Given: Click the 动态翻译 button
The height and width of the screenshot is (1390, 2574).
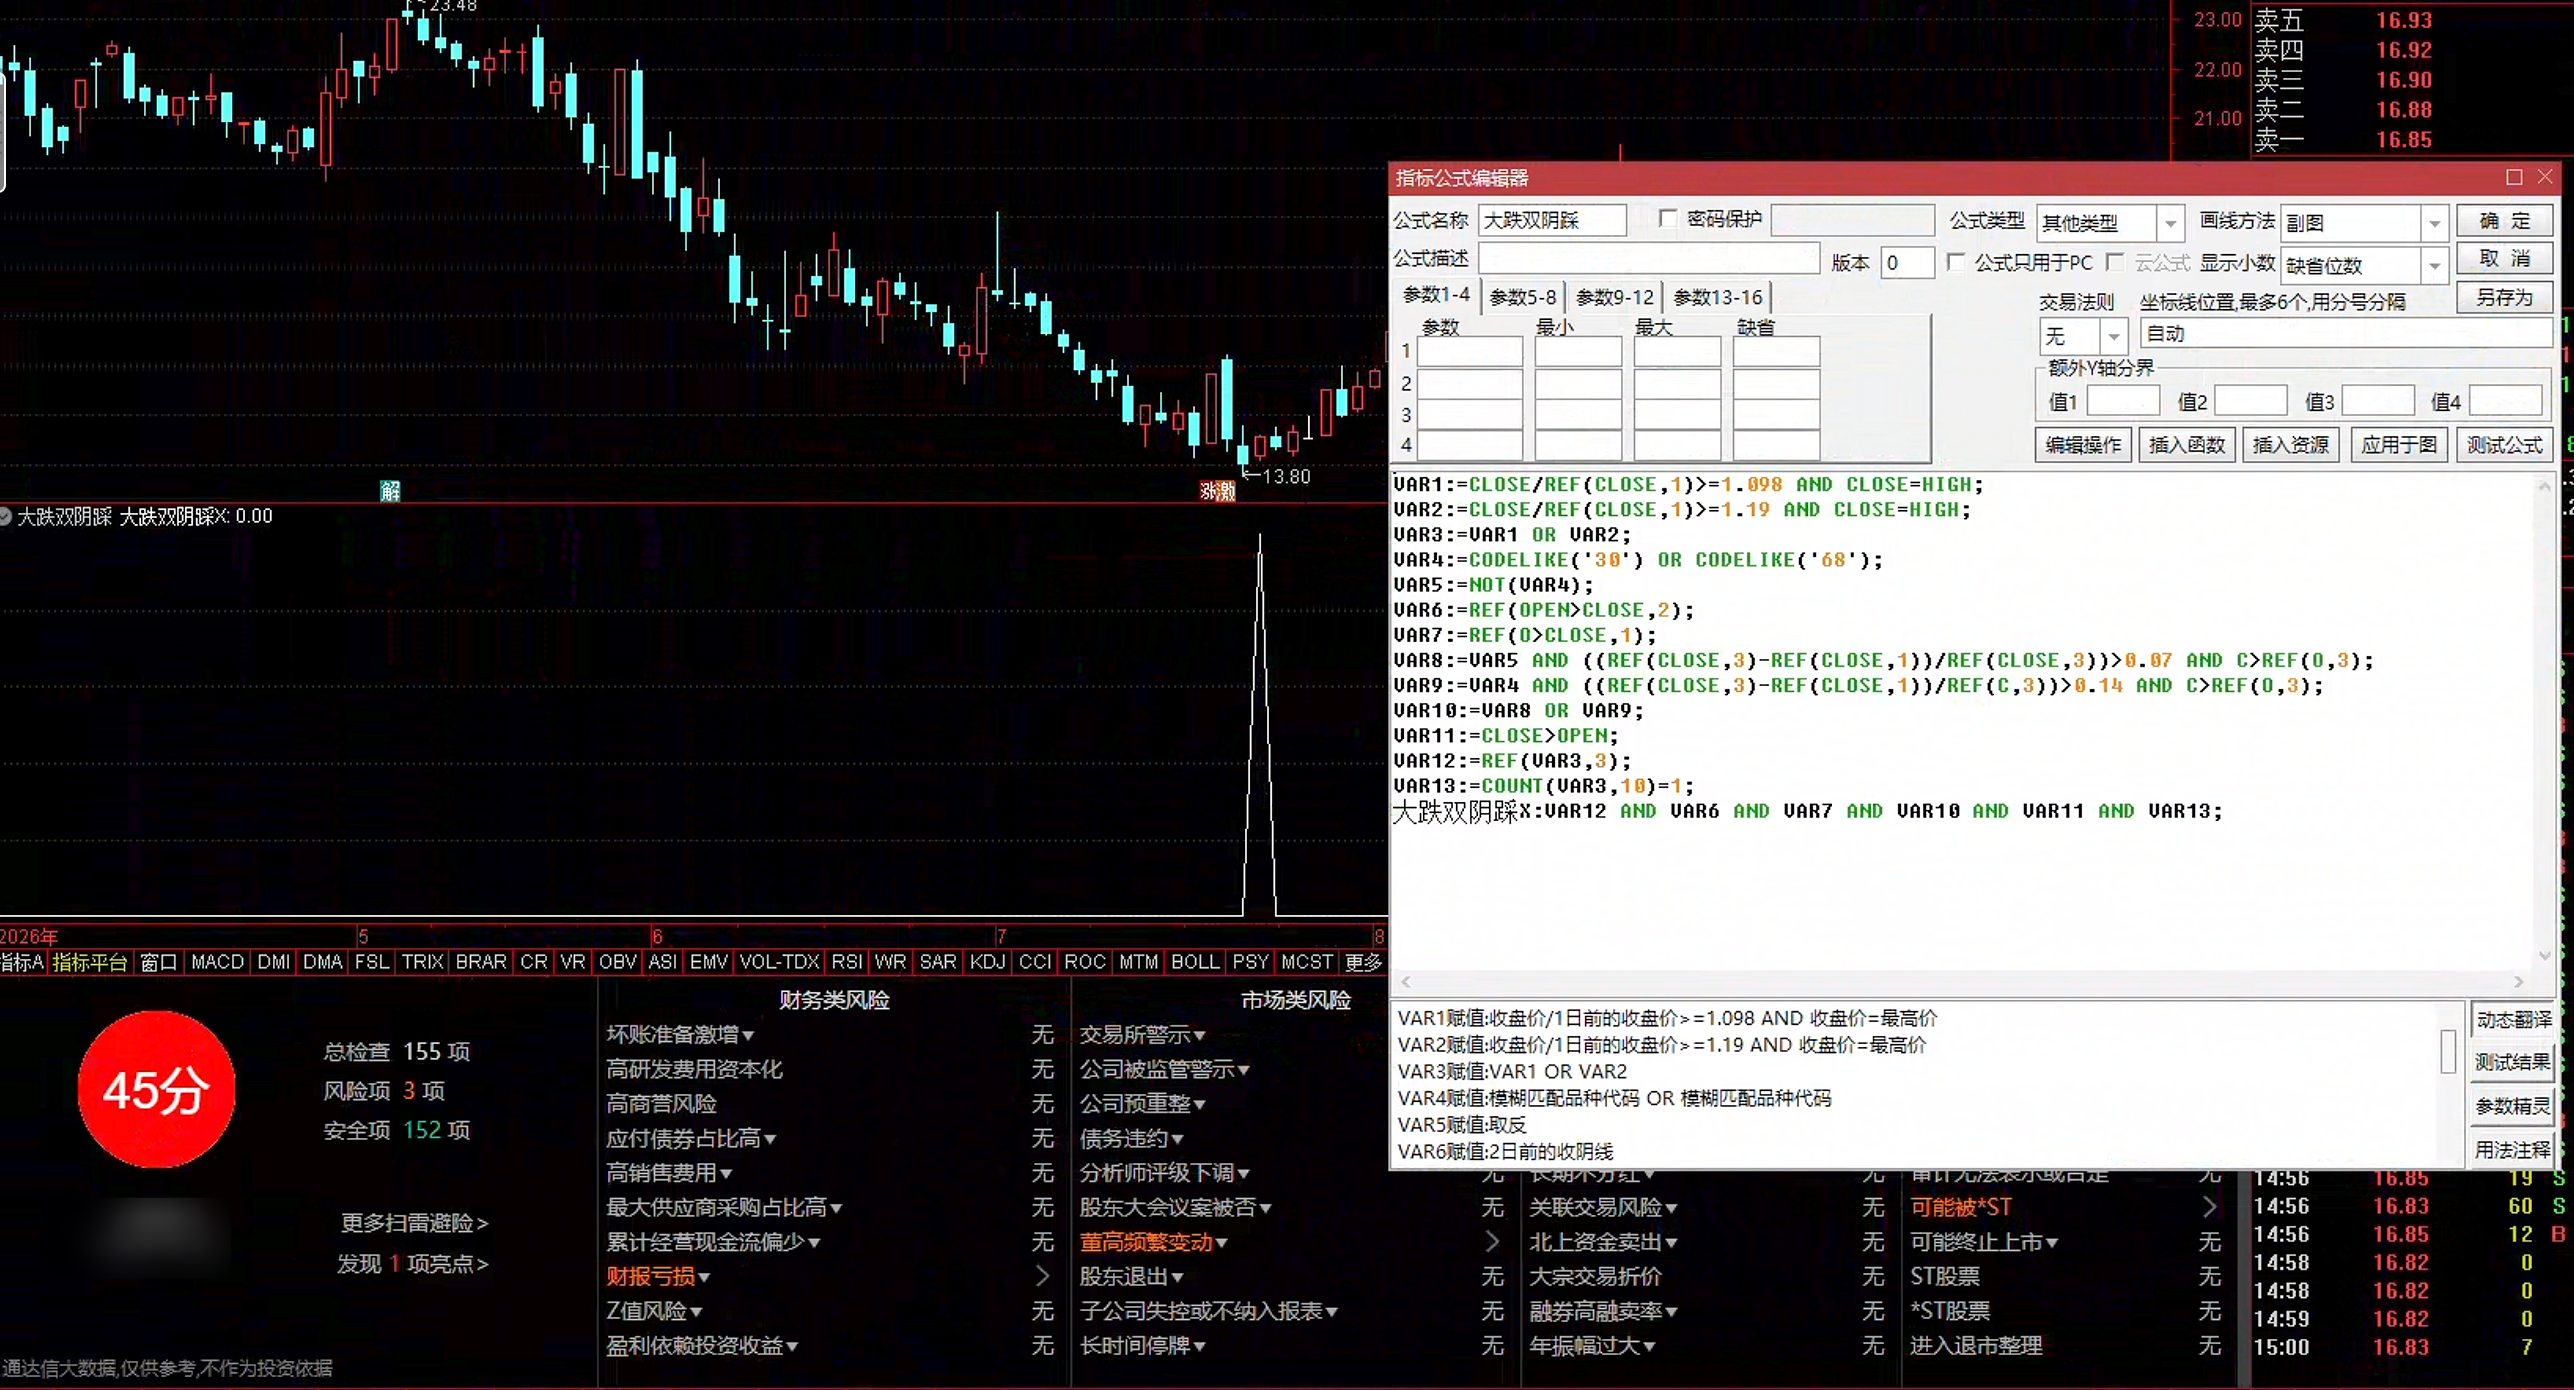Looking at the screenshot, I should pyautogui.click(x=2512, y=1019).
